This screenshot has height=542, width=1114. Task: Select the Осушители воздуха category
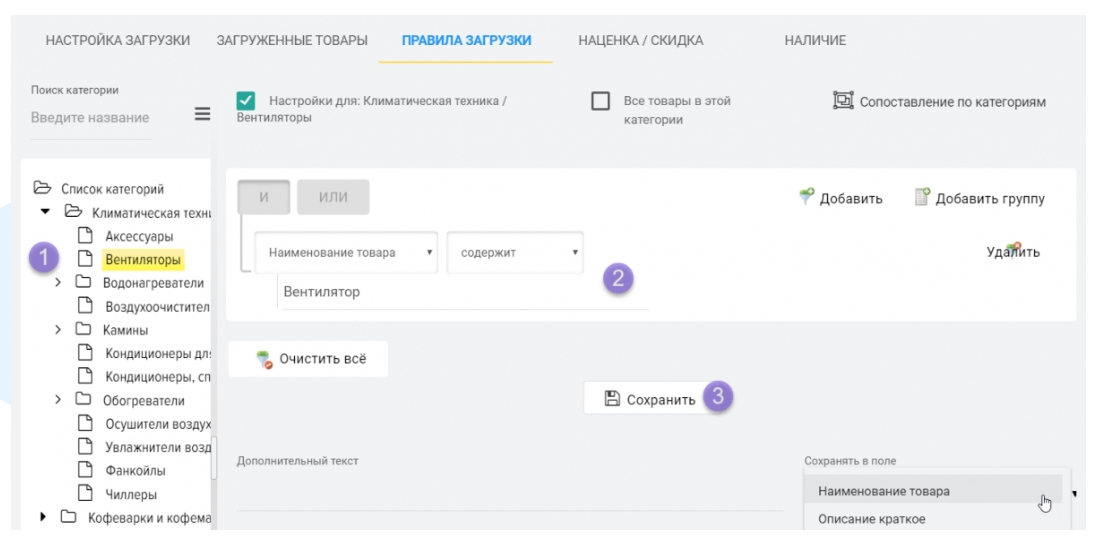[x=158, y=424]
